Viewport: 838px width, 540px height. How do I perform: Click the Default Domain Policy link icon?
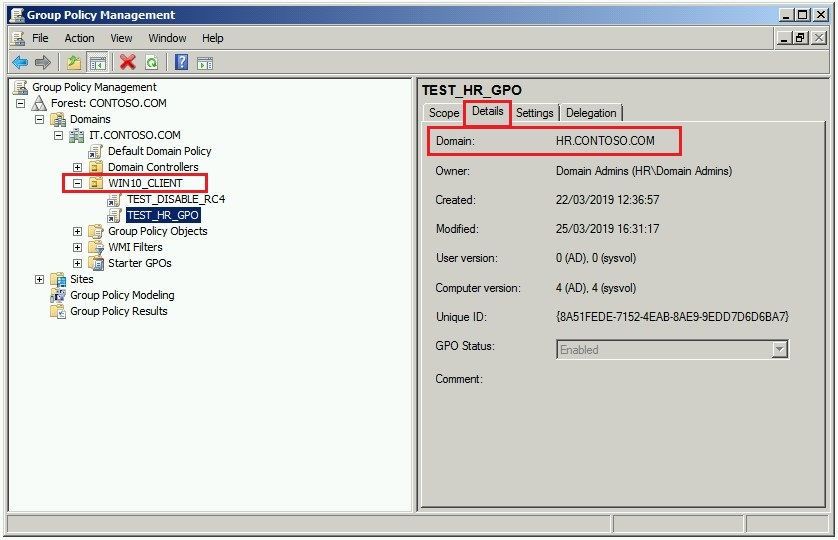click(96, 151)
